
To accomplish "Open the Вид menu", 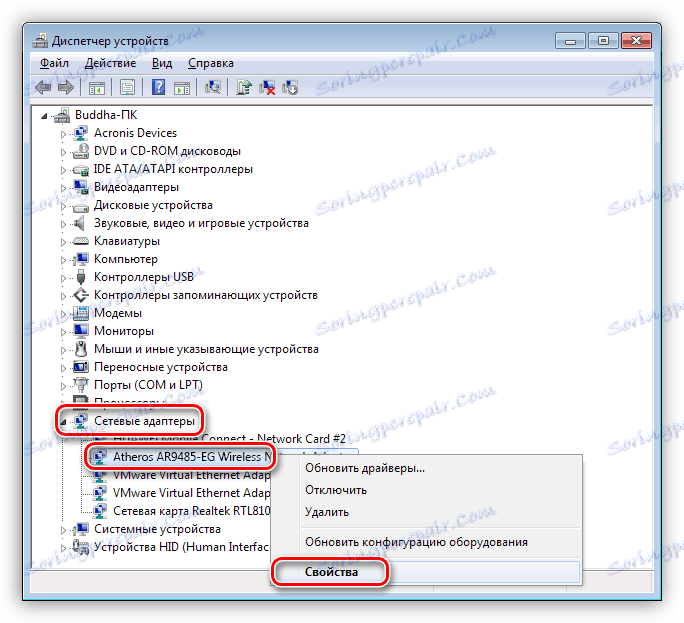I will [162, 63].
